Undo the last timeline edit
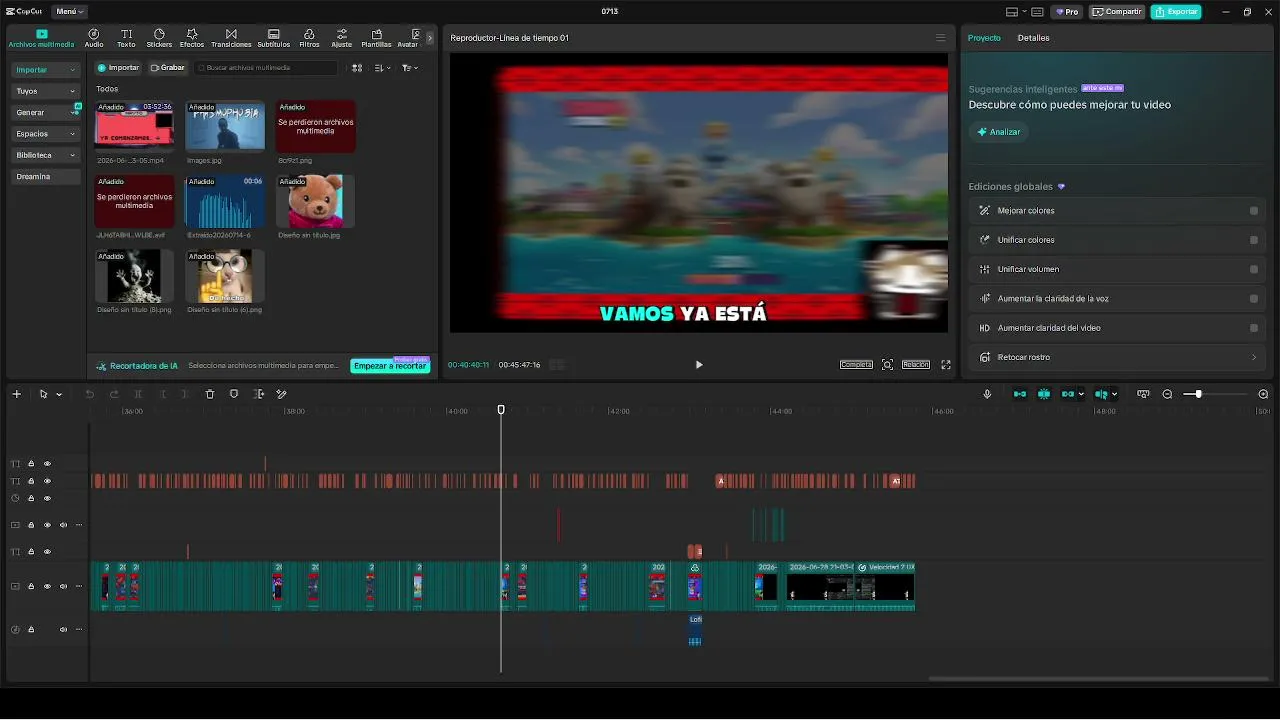1280x720 pixels. click(89, 394)
